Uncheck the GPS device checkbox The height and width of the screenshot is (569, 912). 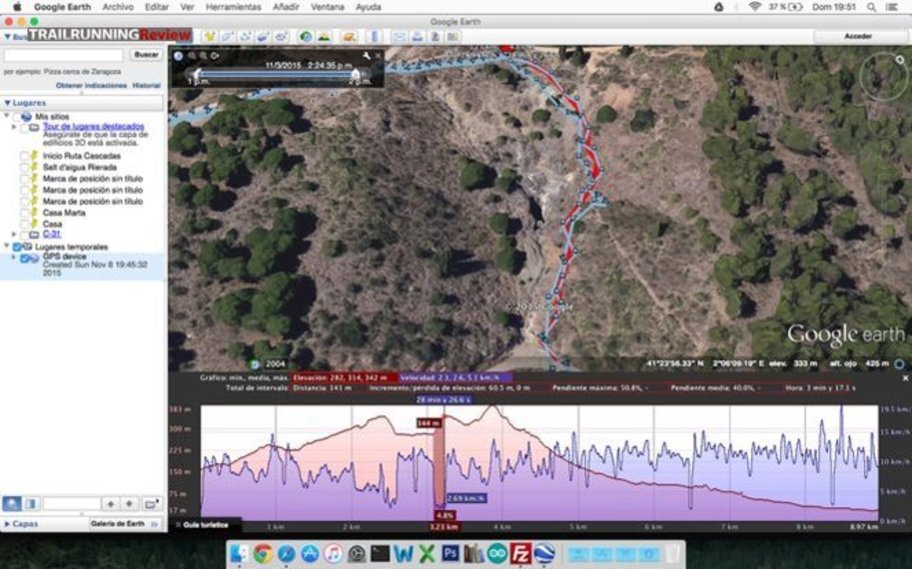pos(24,258)
